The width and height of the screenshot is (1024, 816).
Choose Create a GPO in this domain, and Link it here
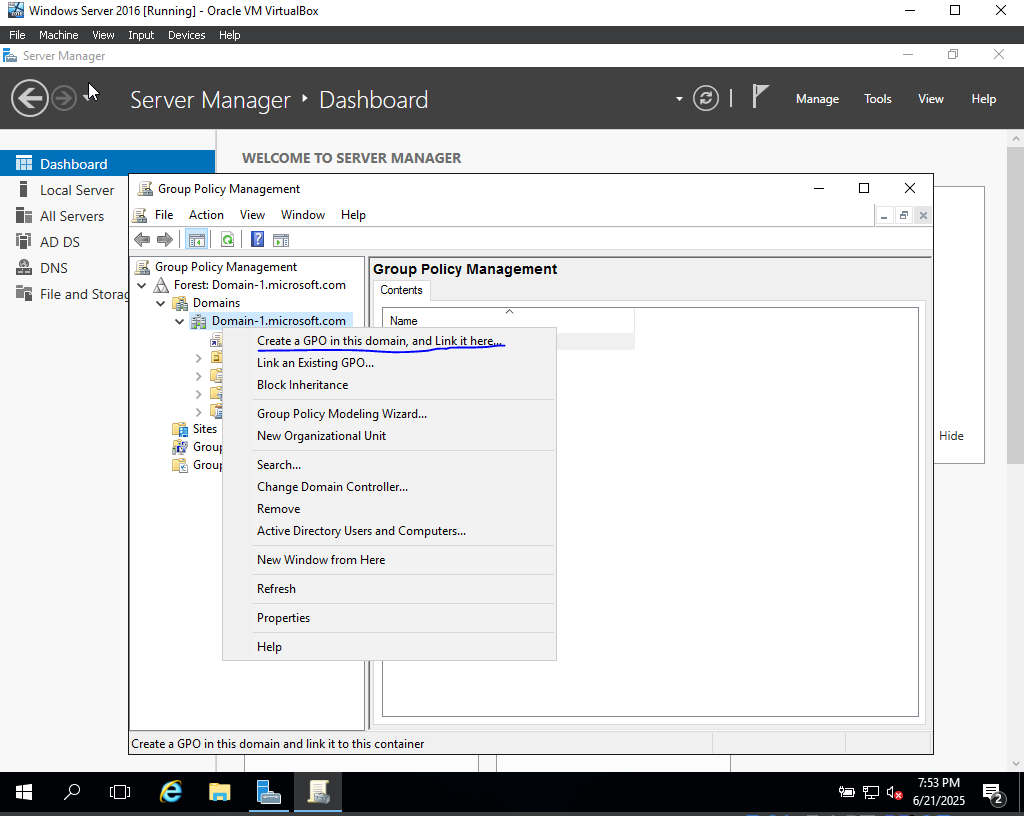pyautogui.click(x=389, y=341)
